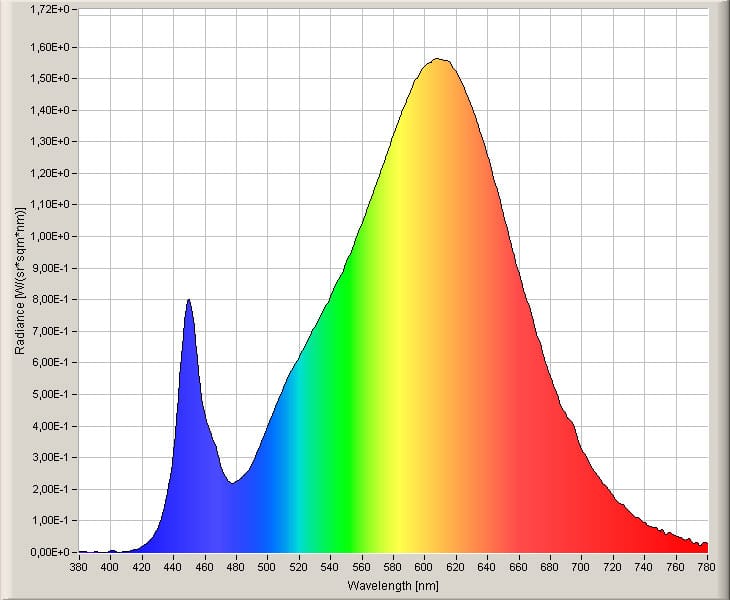Screen dimensions: 730x600
Task: Click the 540 wavelength tick label
Action: tap(330, 567)
